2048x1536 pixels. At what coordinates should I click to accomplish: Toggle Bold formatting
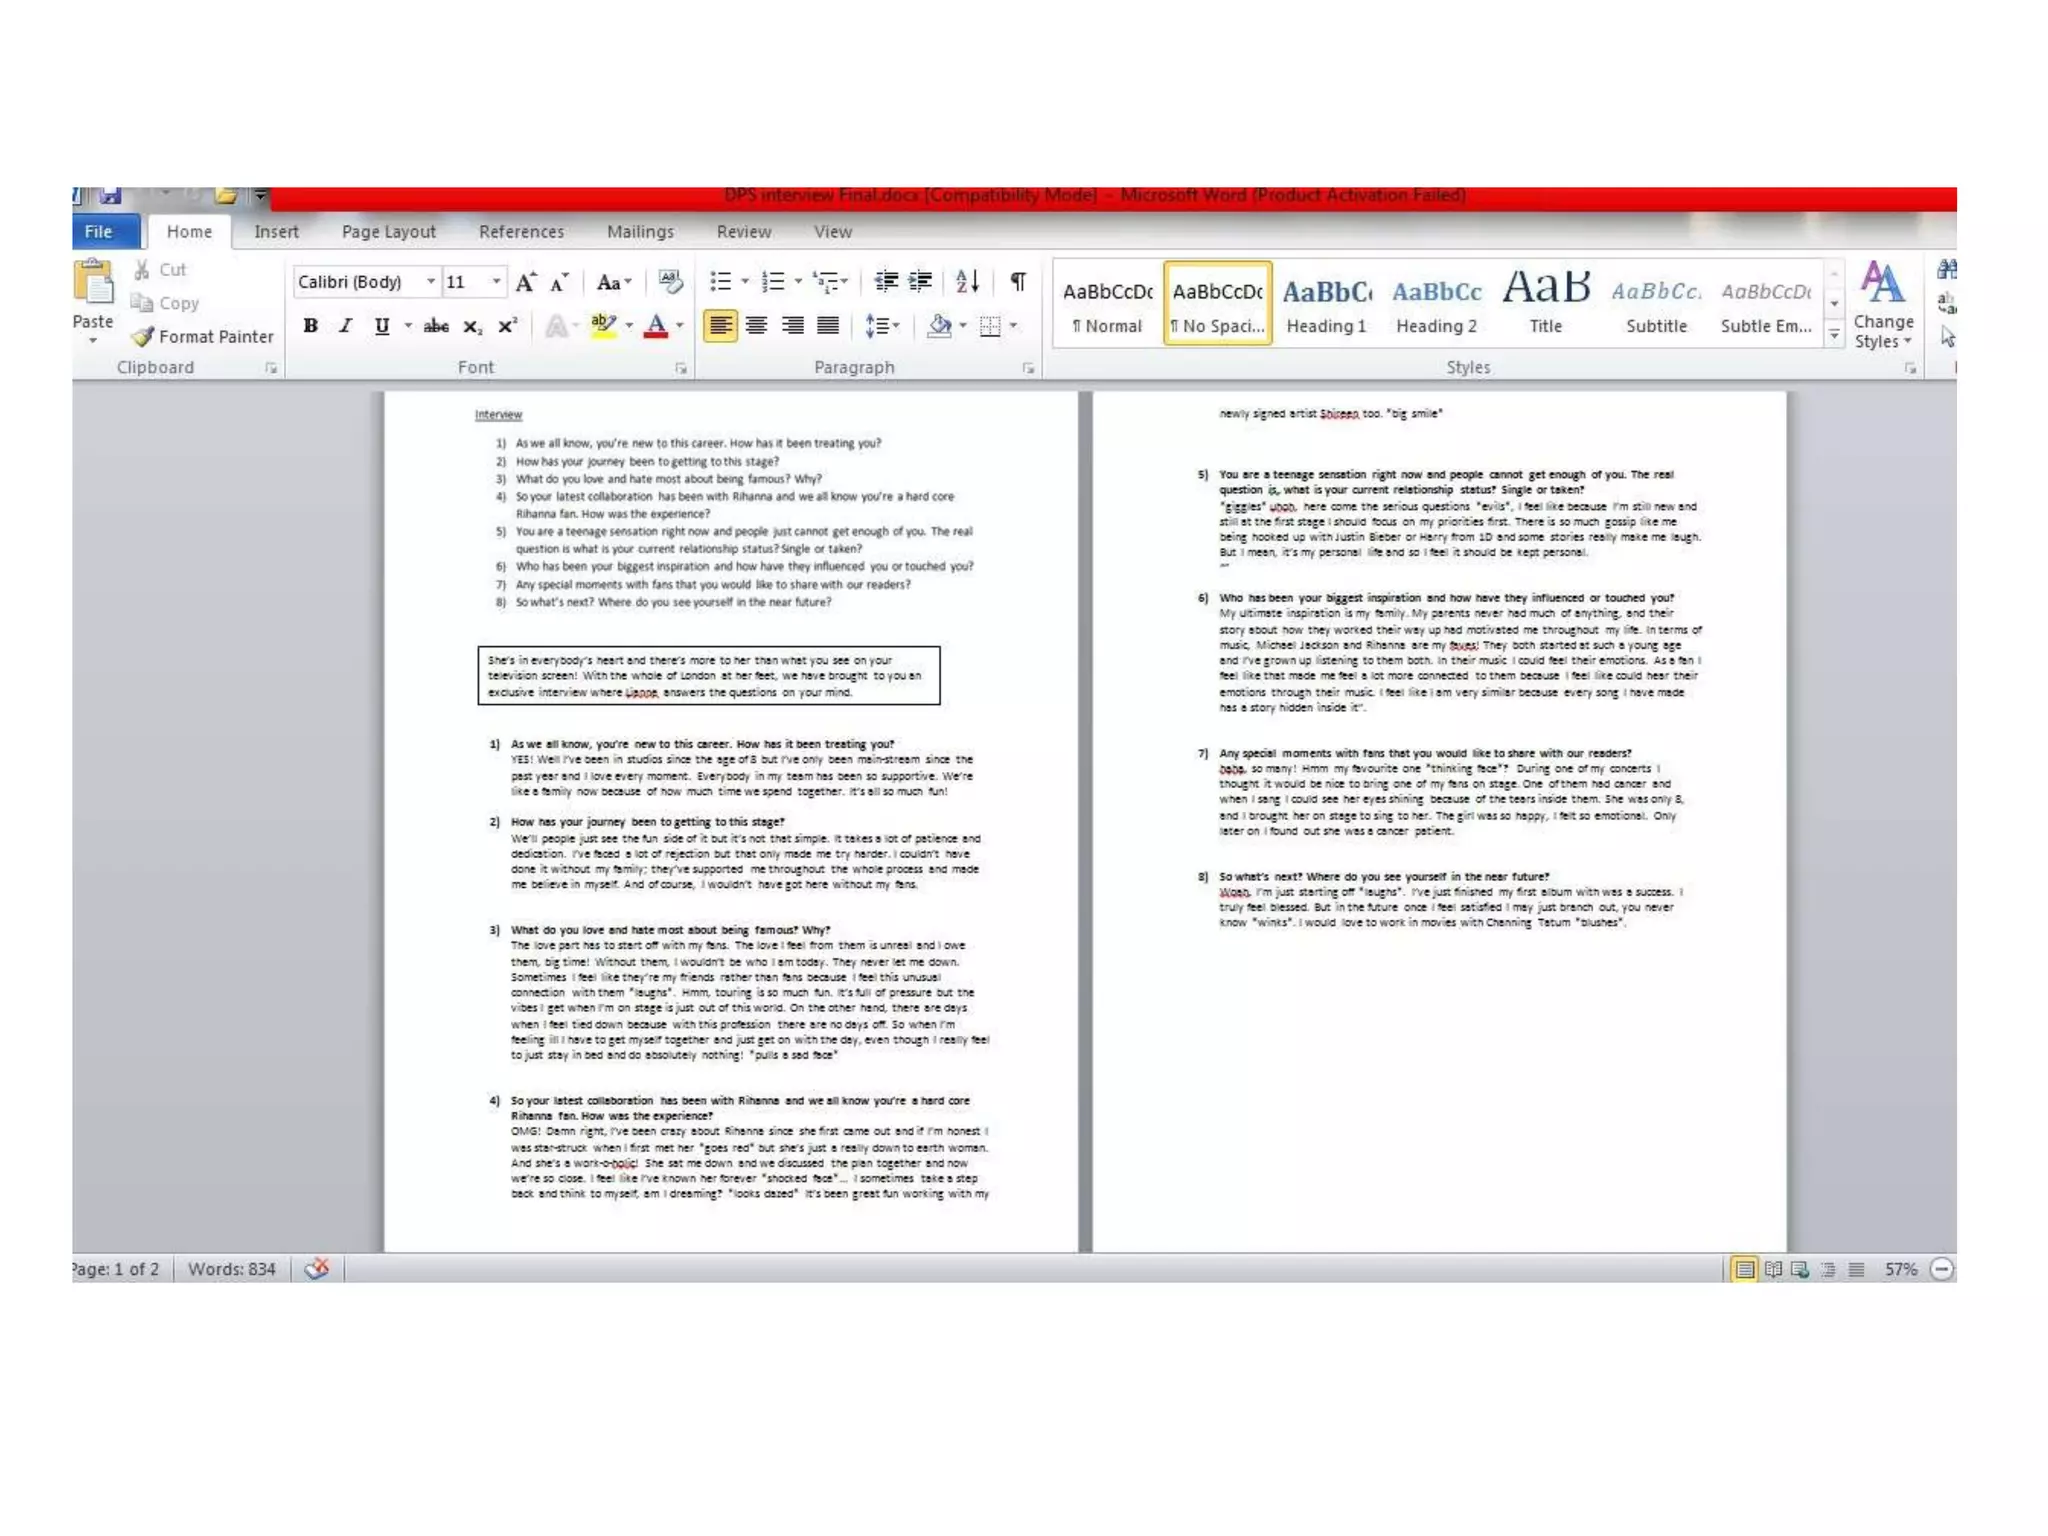tap(311, 326)
